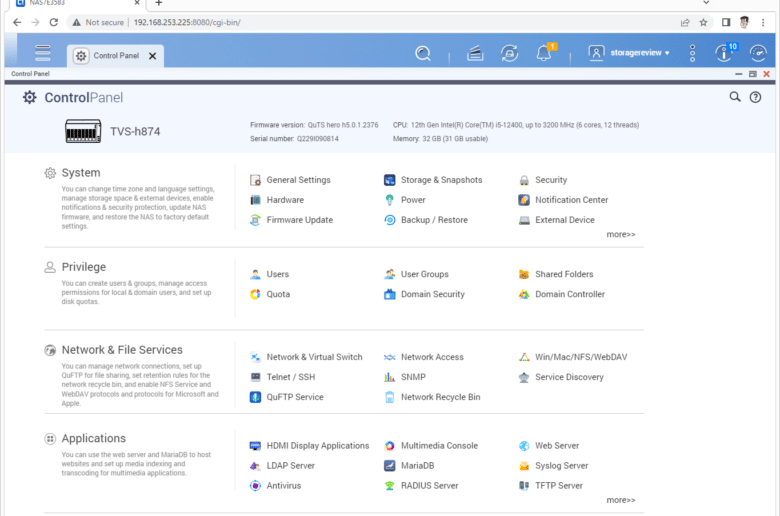The height and width of the screenshot is (516, 780).
Task: Open Service Discovery
Action: point(561,377)
